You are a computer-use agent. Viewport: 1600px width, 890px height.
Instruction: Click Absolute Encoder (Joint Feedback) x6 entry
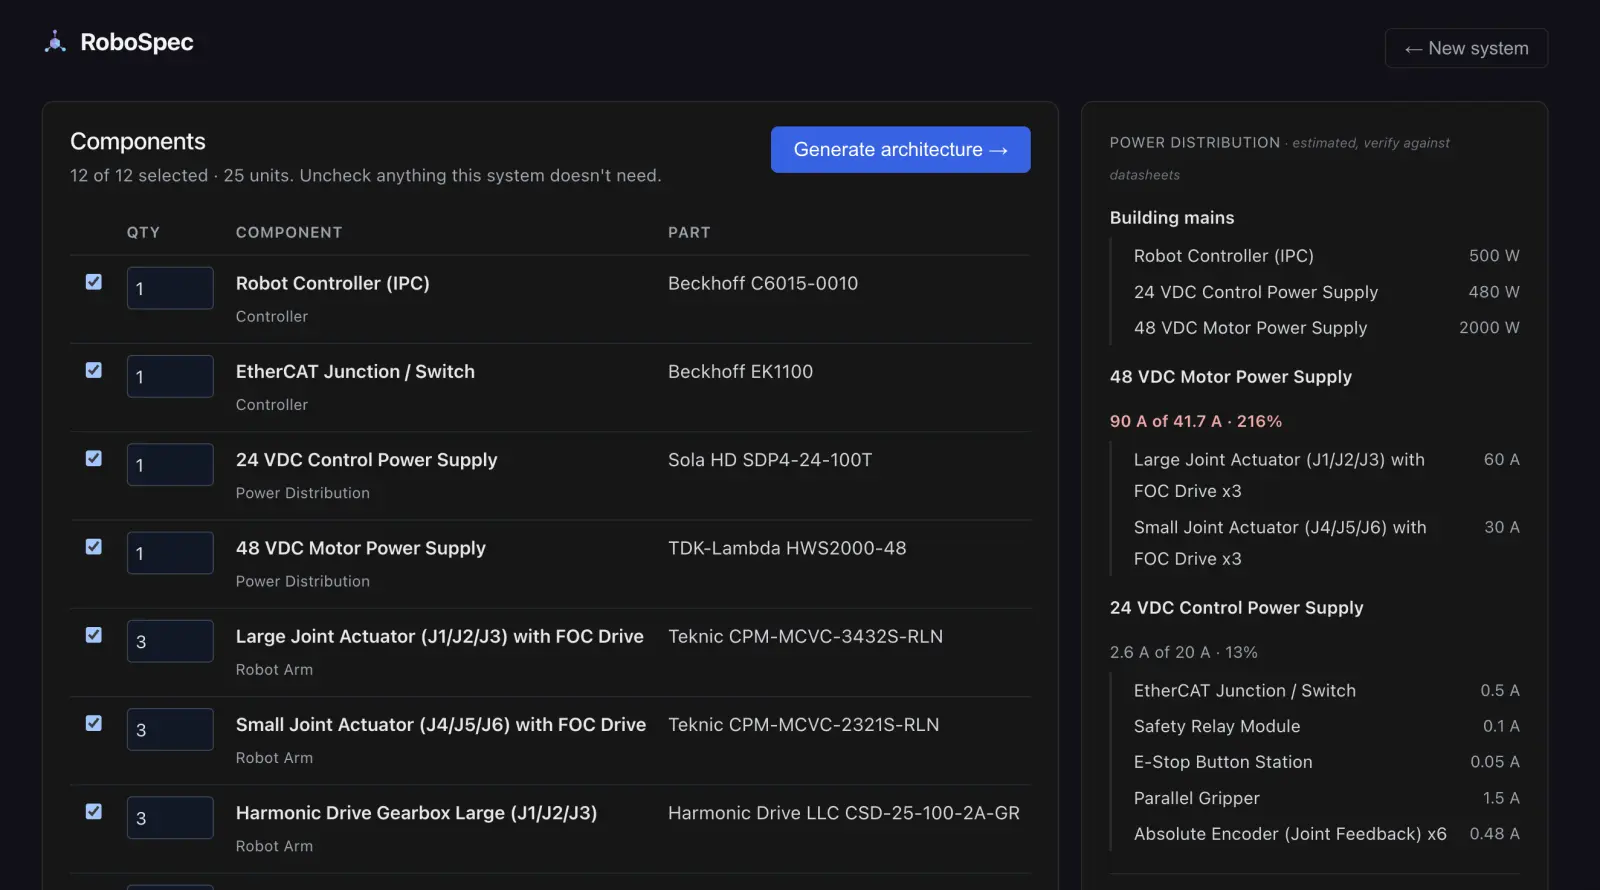pyautogui.click(x=1326, y=834)
